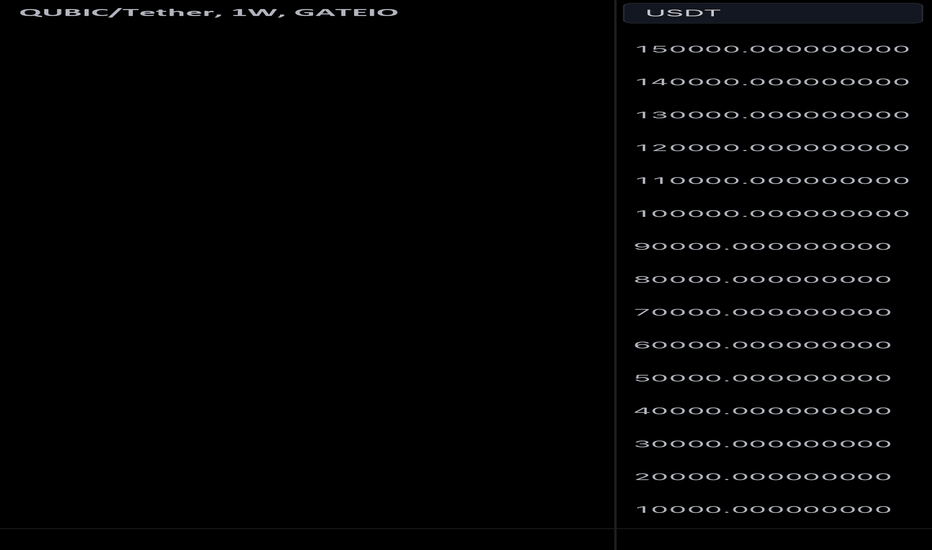Click price label 120000.000000000

coord(773,147)
